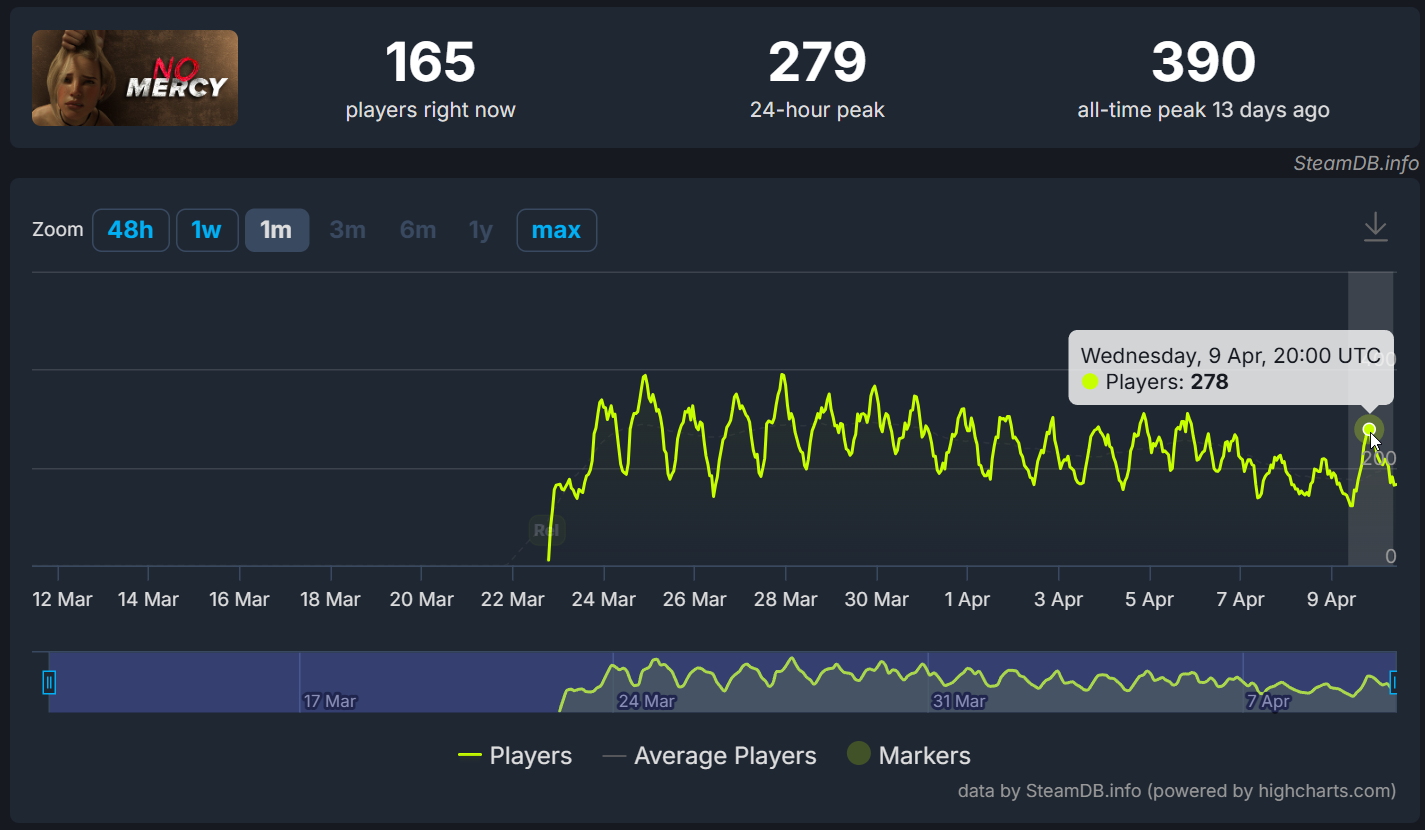Click the No Mercy game thumbnail
This screenshot has width=1425, height=830.
tap(135, 78)
